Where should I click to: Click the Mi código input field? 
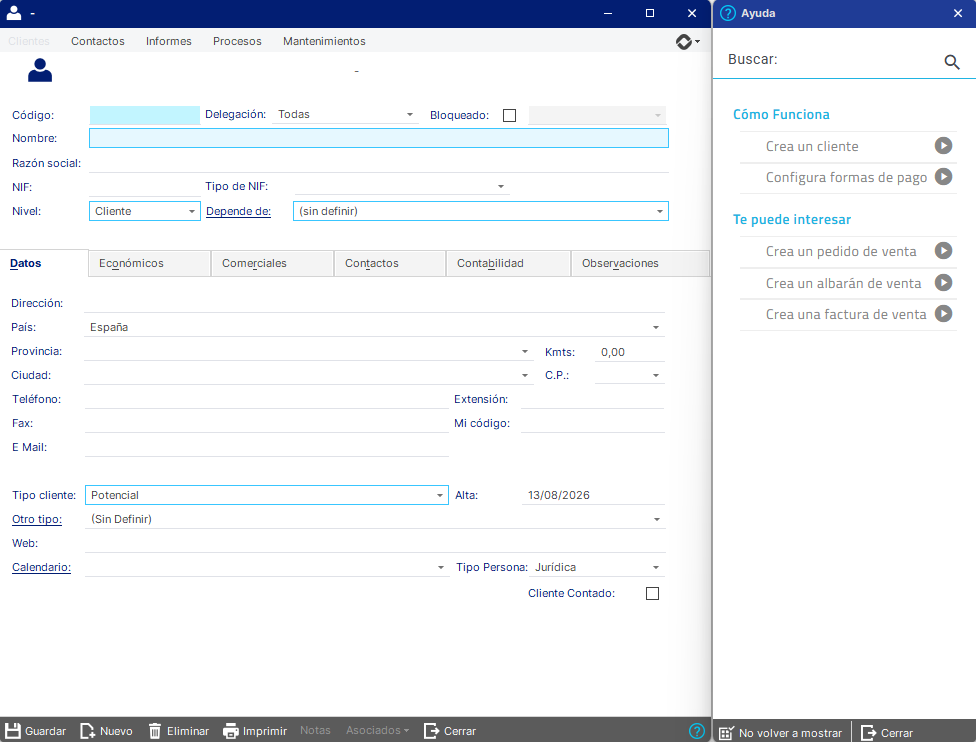pos(593,424)
